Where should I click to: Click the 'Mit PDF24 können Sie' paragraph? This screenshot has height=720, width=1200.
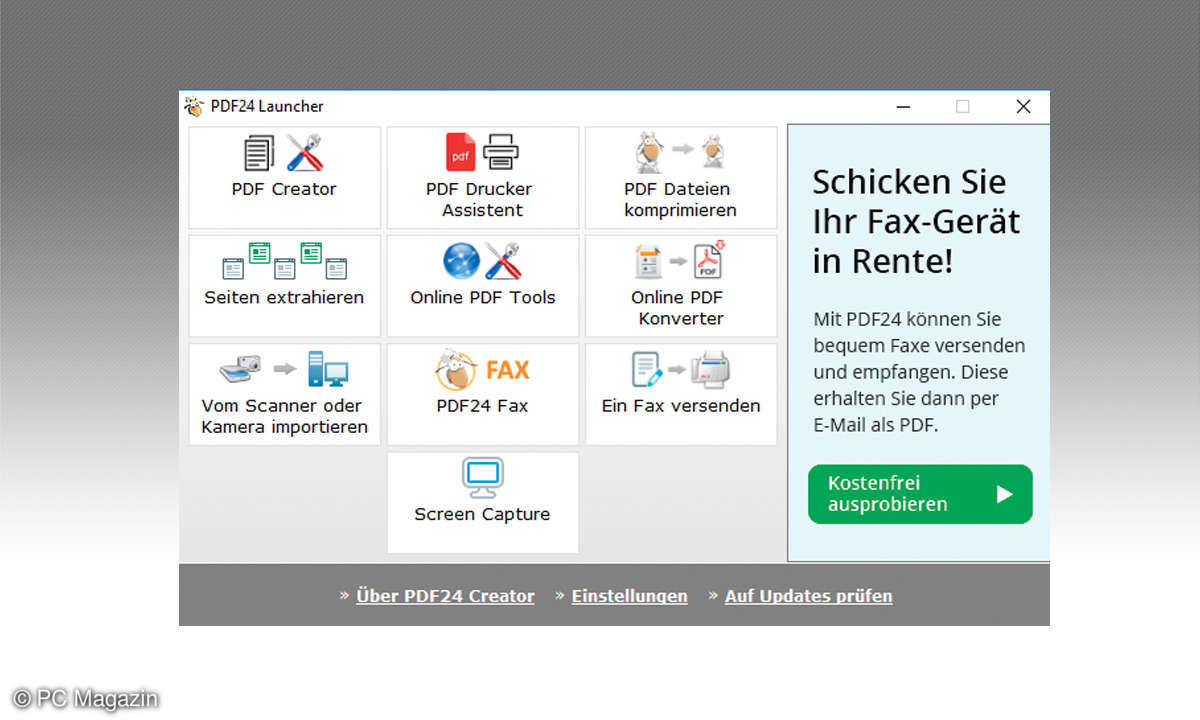click(x=918, y=372)
